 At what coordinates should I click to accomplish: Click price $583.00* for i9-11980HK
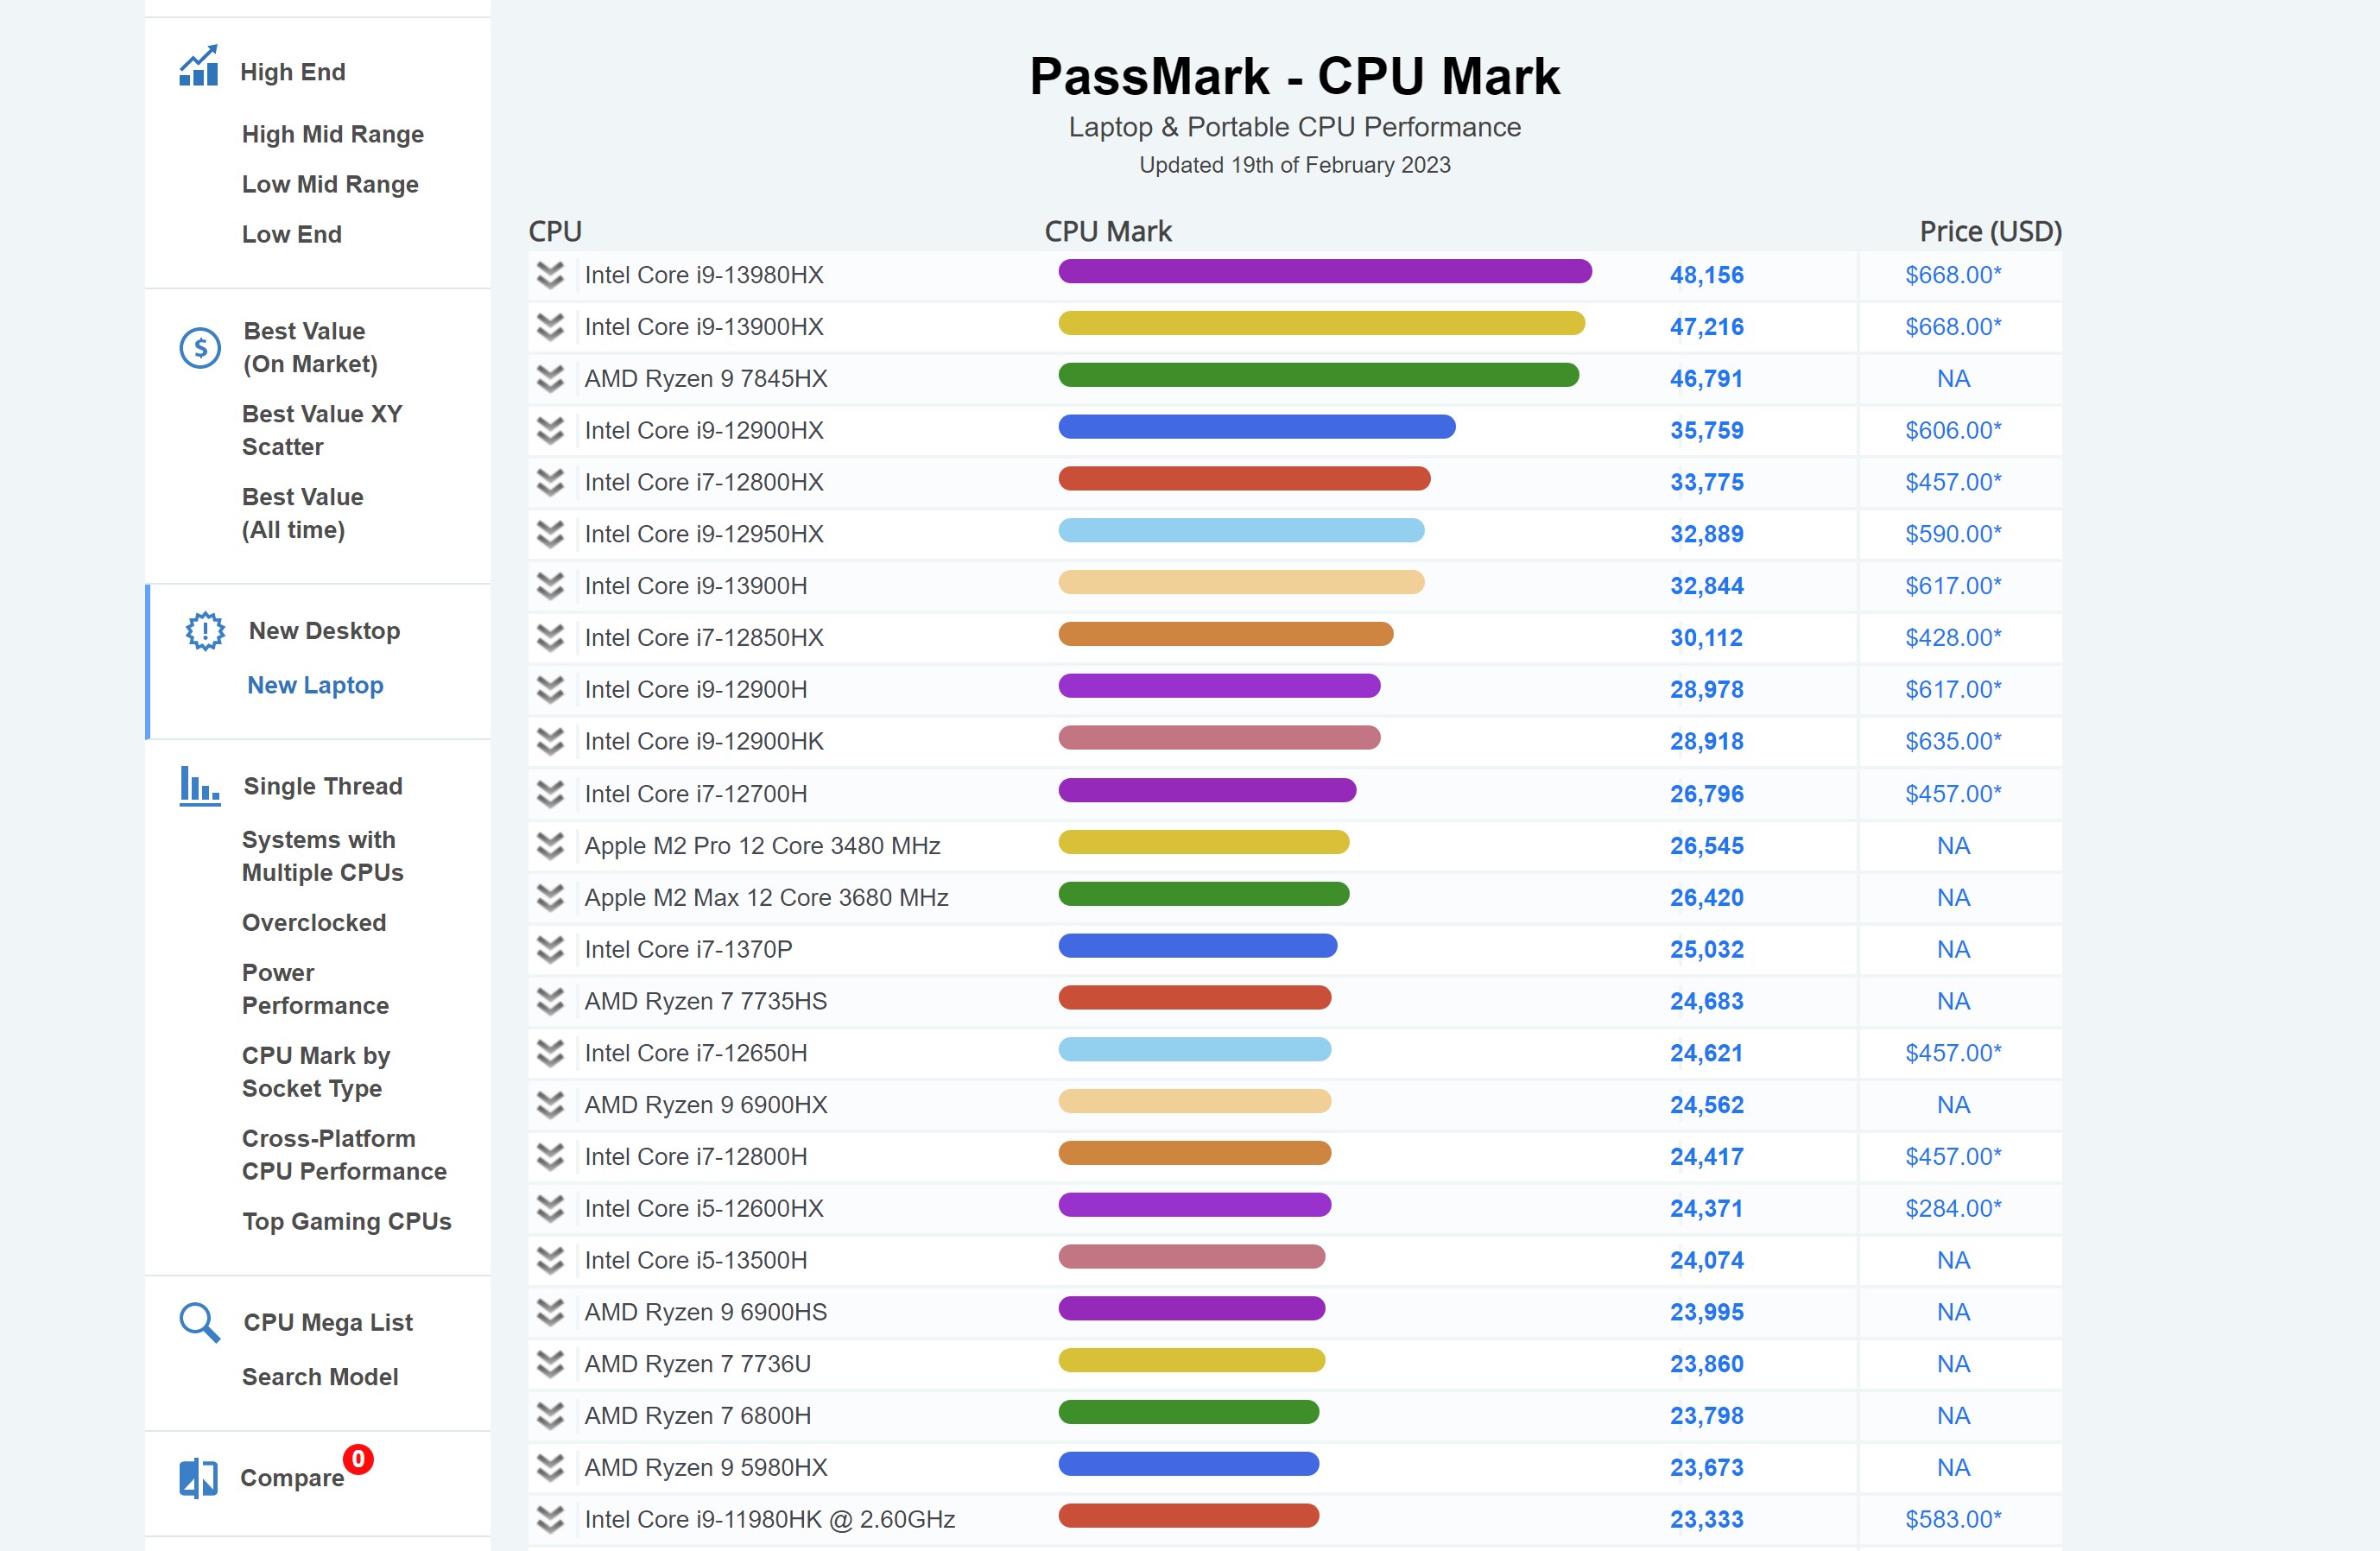tap(1953, 1520)
